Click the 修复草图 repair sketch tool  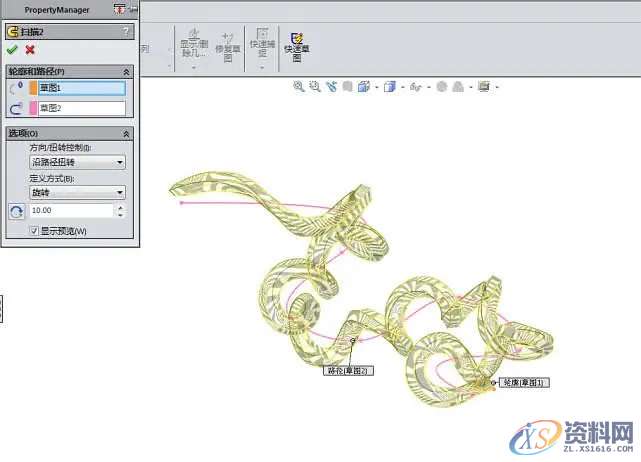pyautogui.click(x=228, y=47)
